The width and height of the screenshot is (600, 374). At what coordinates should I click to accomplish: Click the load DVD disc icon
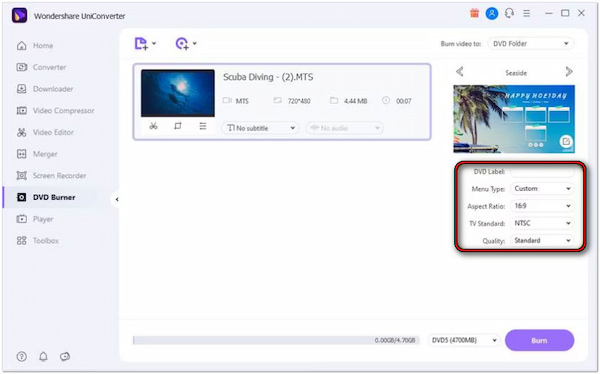click(182, 44)
